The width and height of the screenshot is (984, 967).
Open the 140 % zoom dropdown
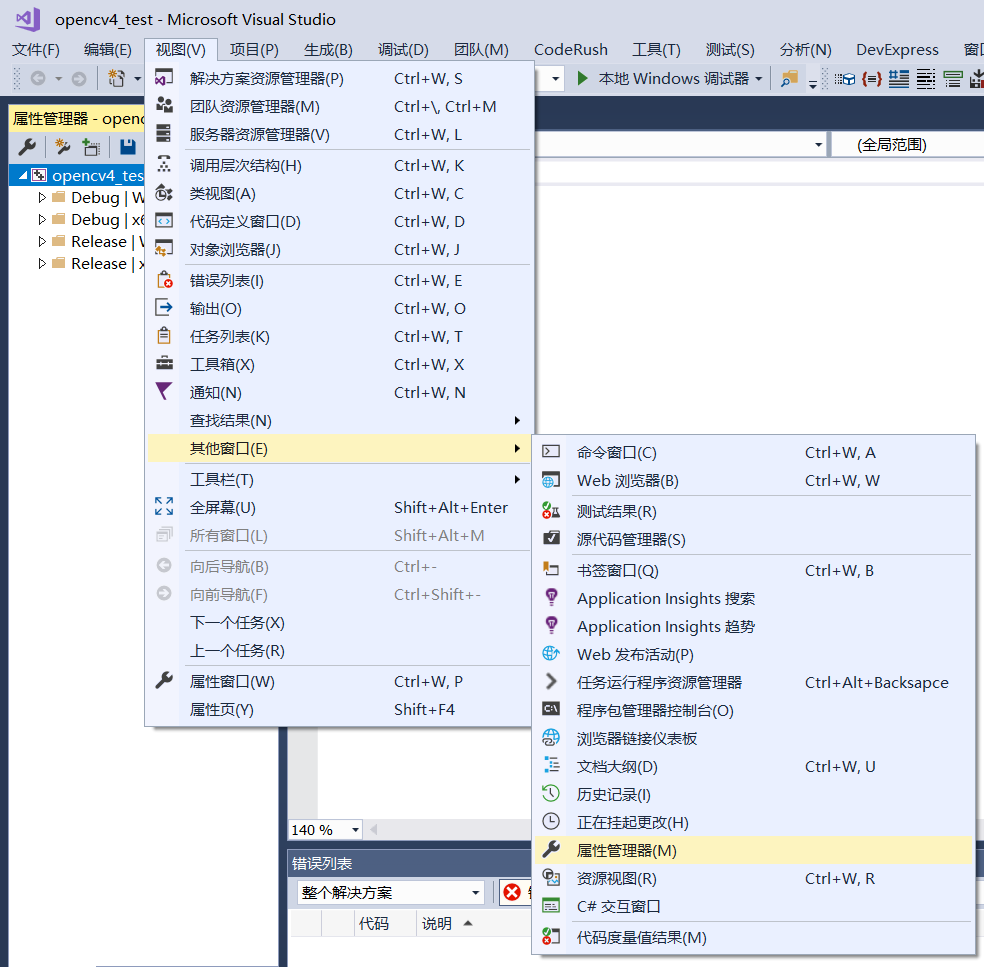tap(355, 830)
